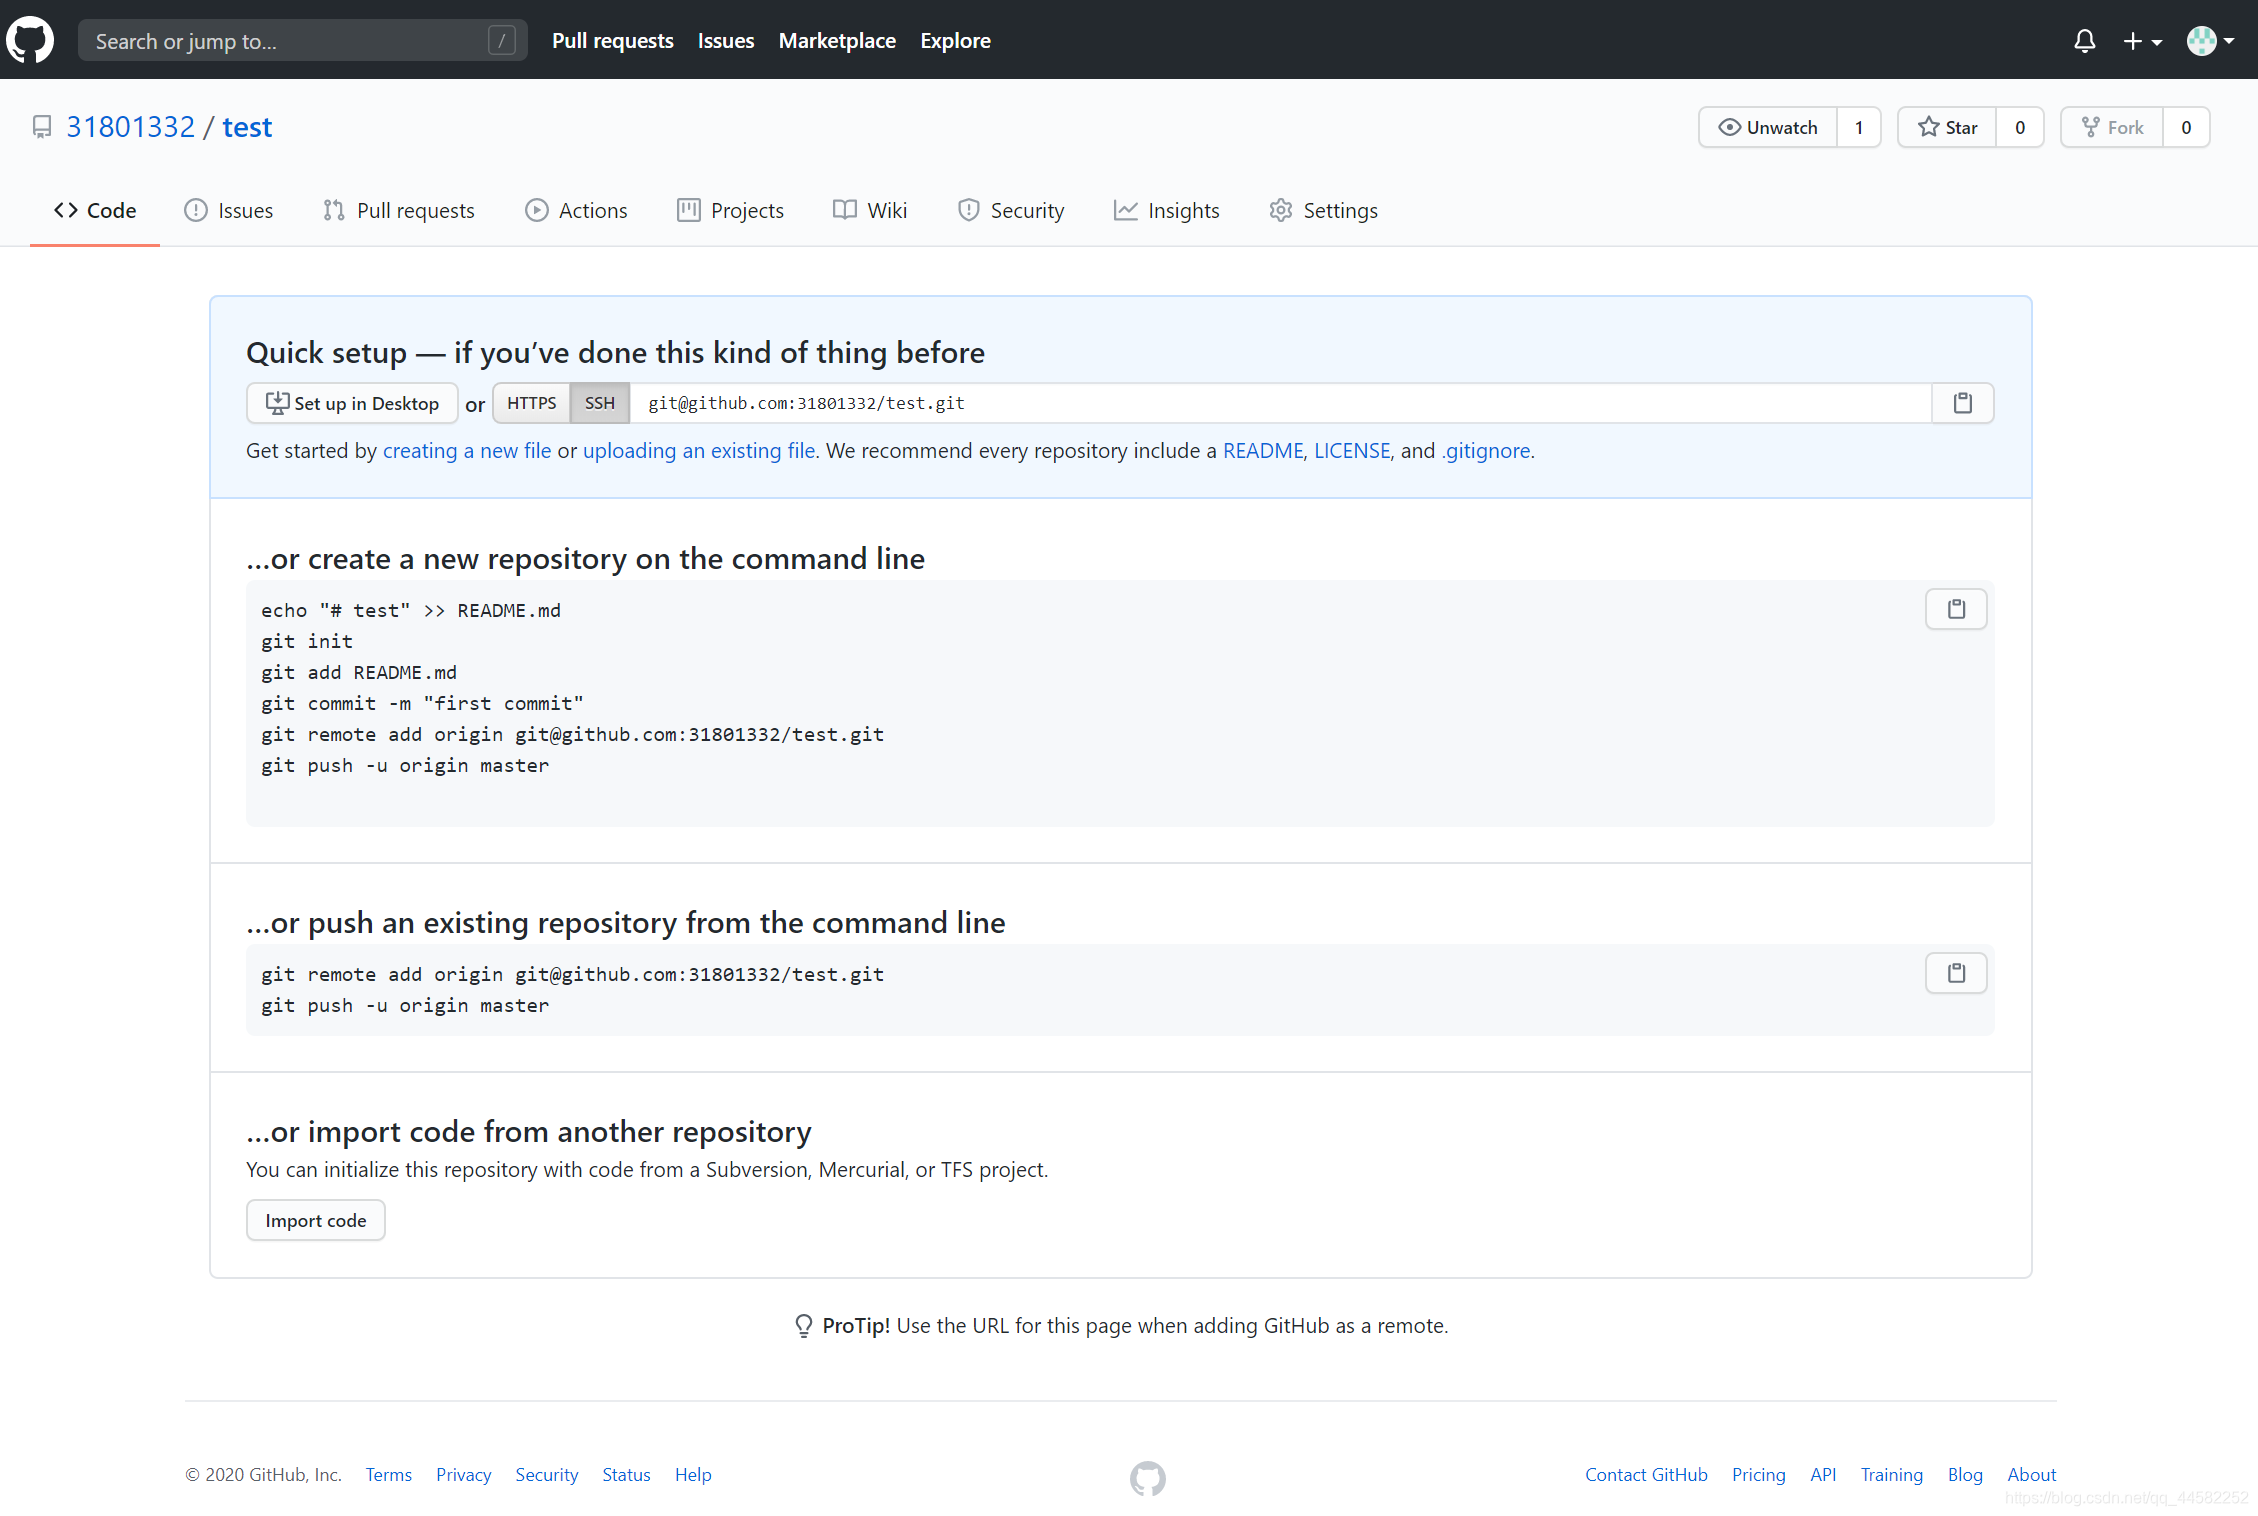Click the Unwatch button

pos(1767,127)
